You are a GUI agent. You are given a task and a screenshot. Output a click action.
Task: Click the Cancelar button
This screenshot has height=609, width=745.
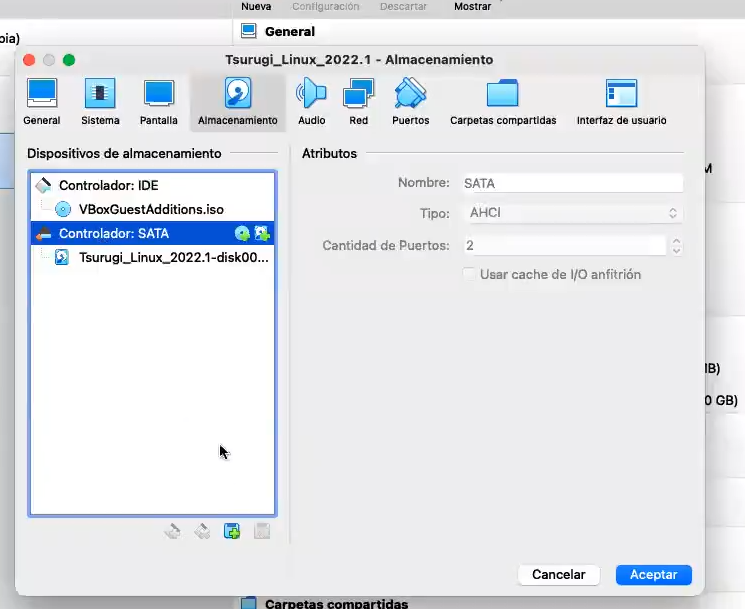[x=559, y=575]
